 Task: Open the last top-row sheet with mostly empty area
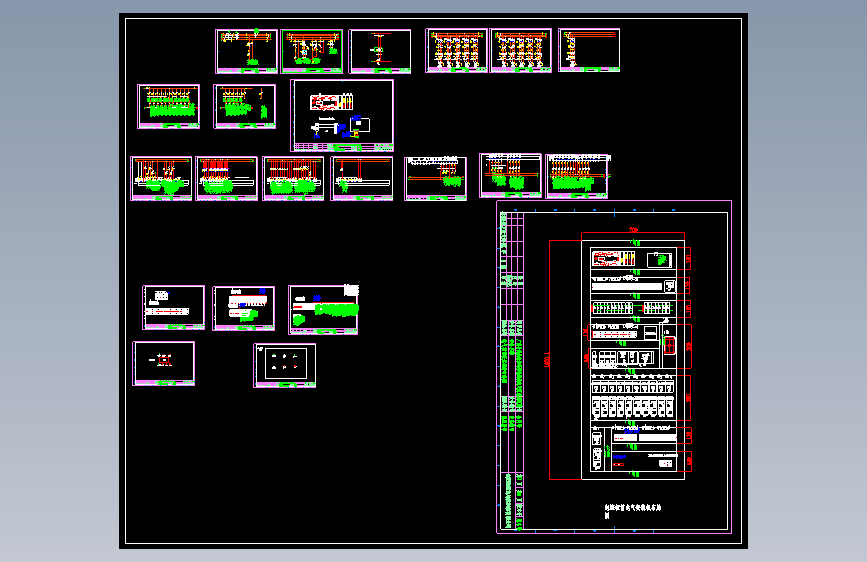[589, 50]
